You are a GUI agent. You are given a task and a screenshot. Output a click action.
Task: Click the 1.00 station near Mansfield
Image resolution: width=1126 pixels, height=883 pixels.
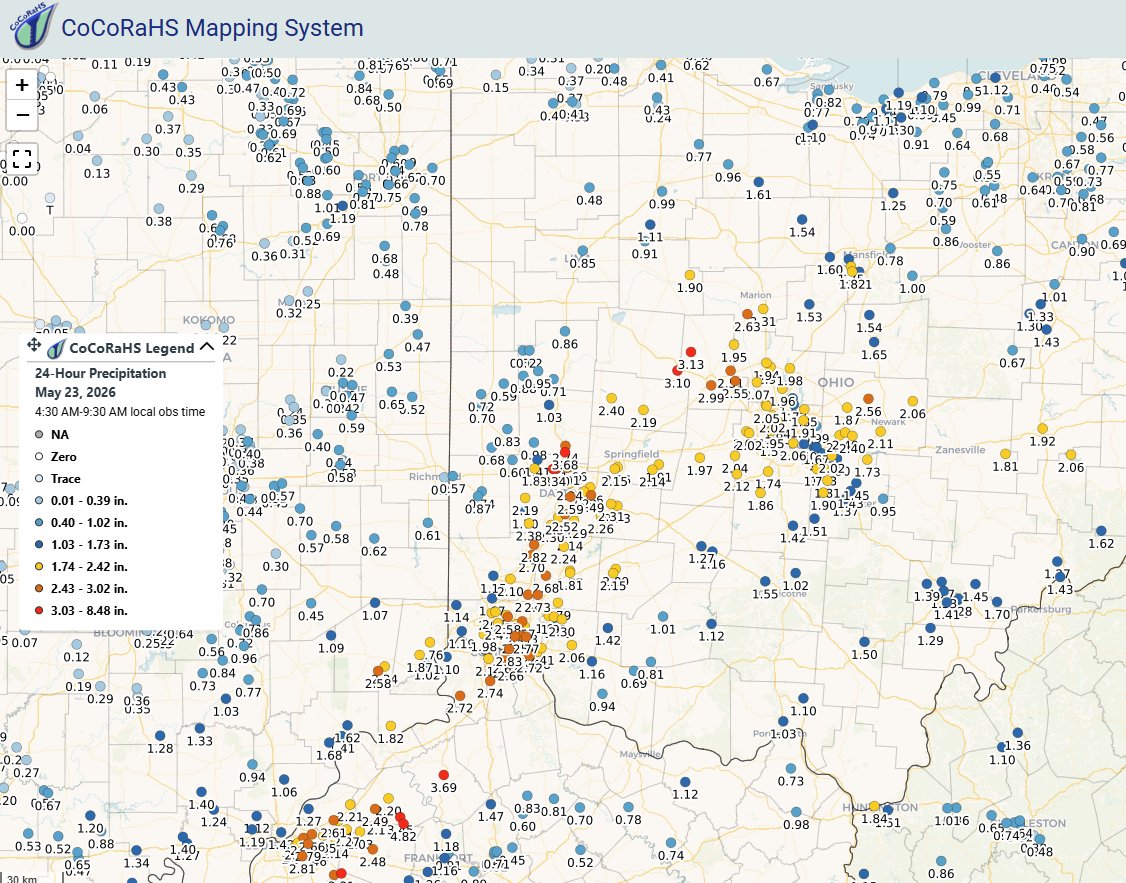click(913, 276)
